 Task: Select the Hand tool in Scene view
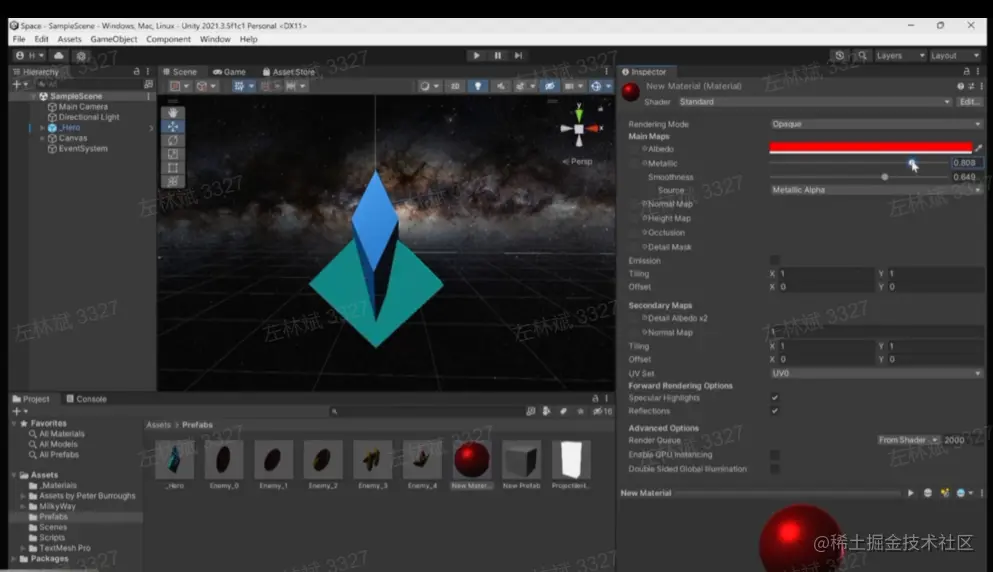(172, 113)
